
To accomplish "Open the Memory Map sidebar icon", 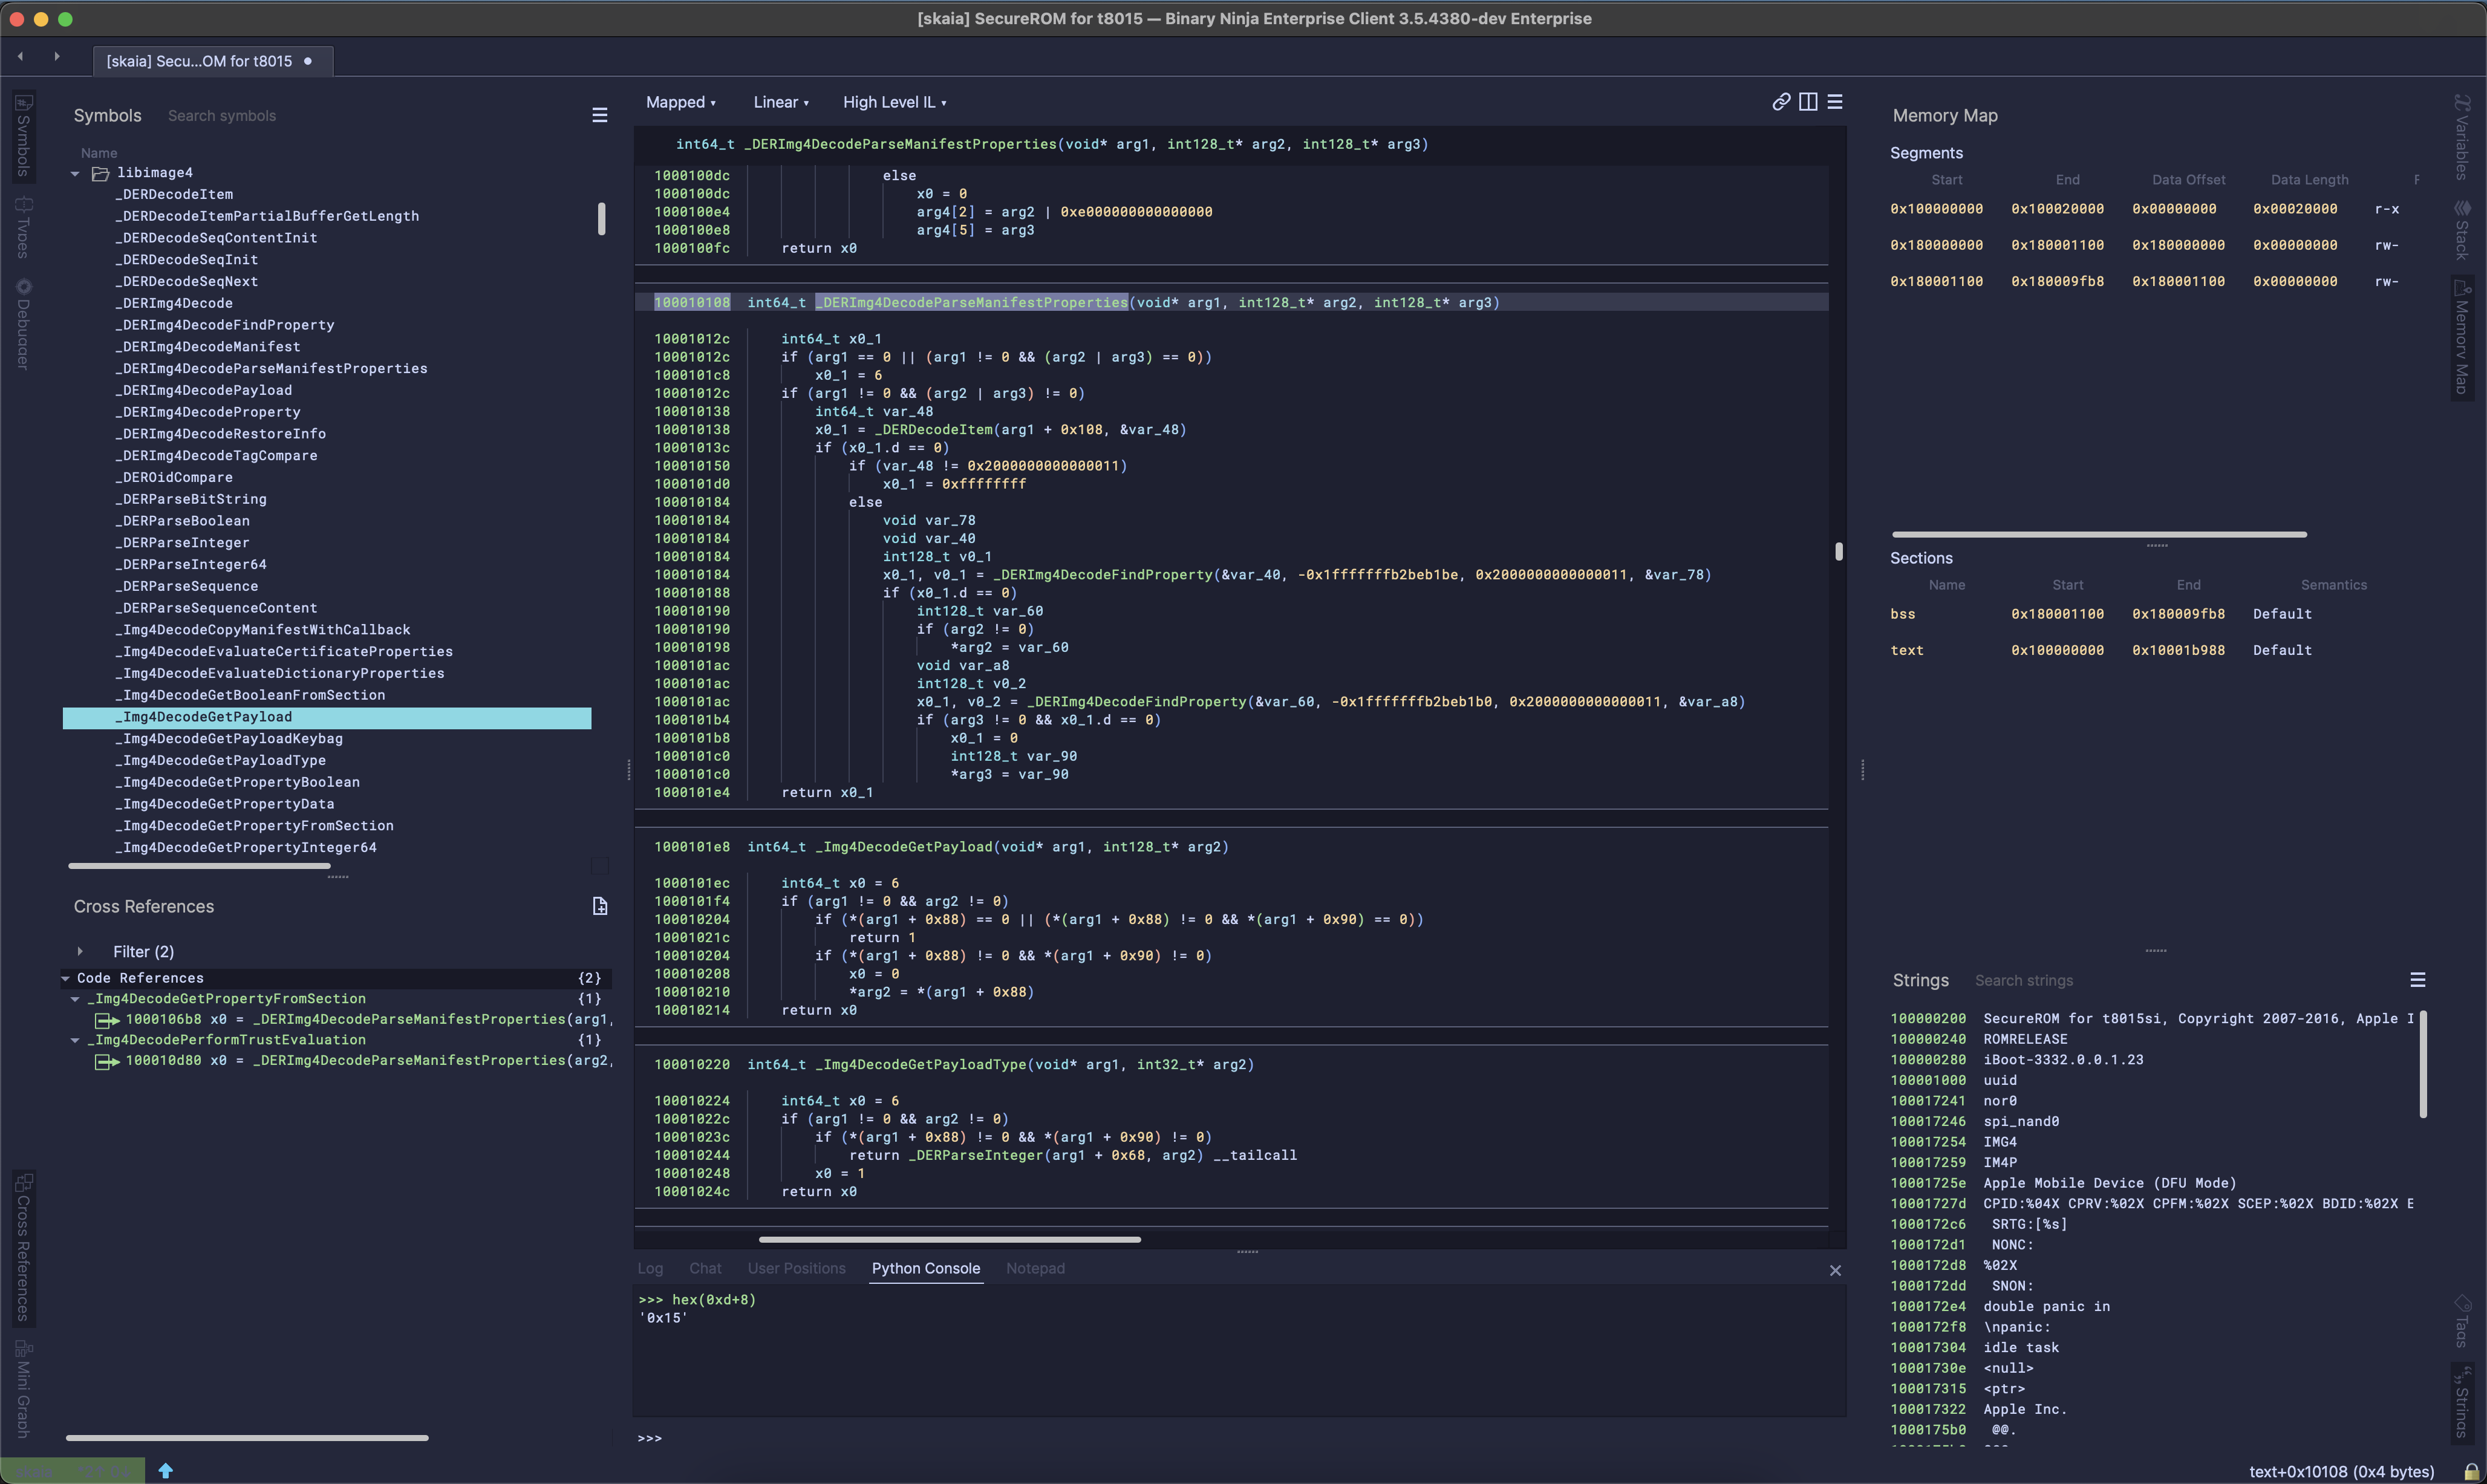I will tap(2462, 337).
